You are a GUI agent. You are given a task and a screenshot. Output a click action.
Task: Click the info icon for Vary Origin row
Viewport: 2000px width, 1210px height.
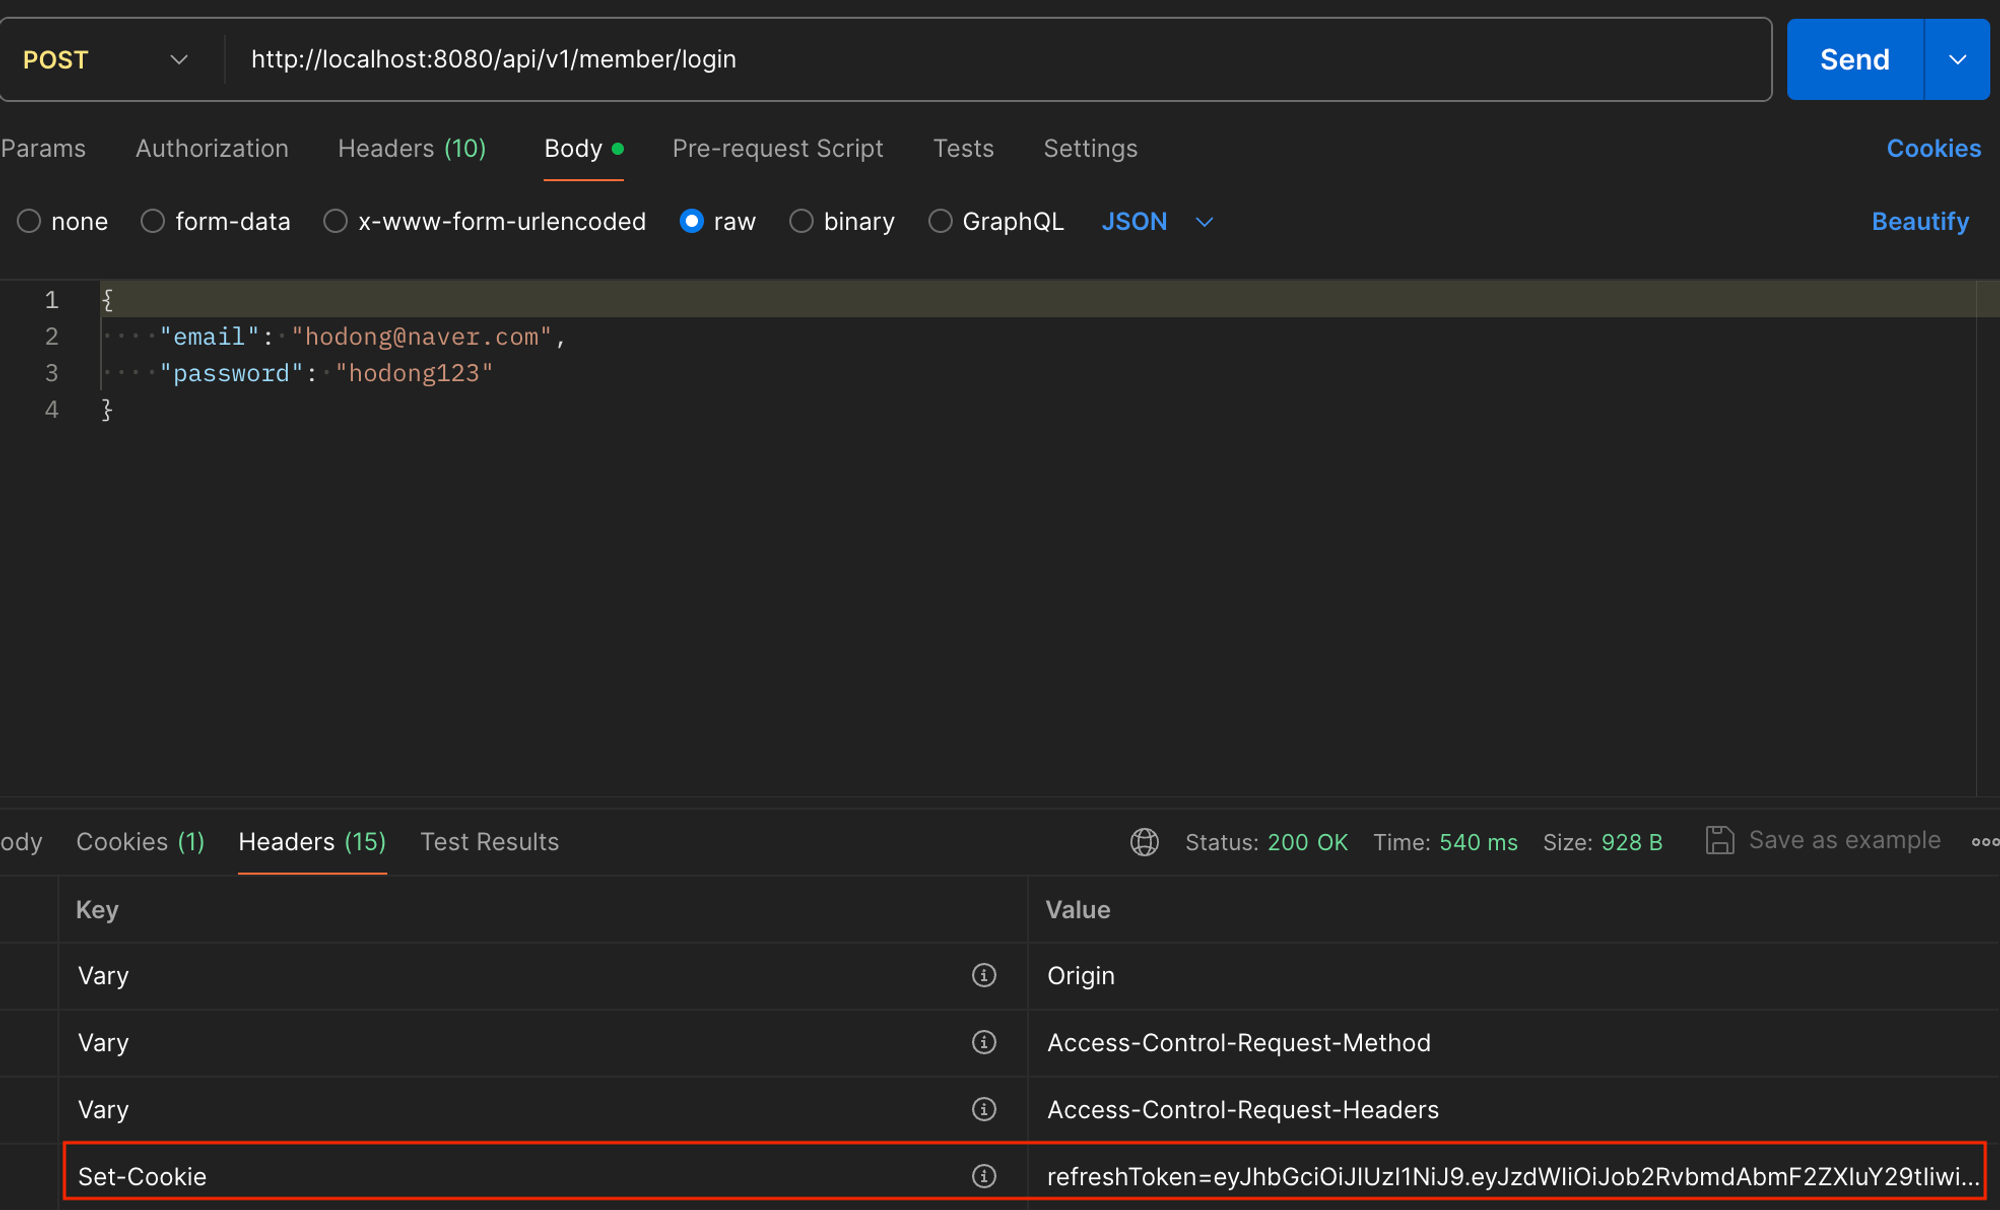click(x=984, y=975)
